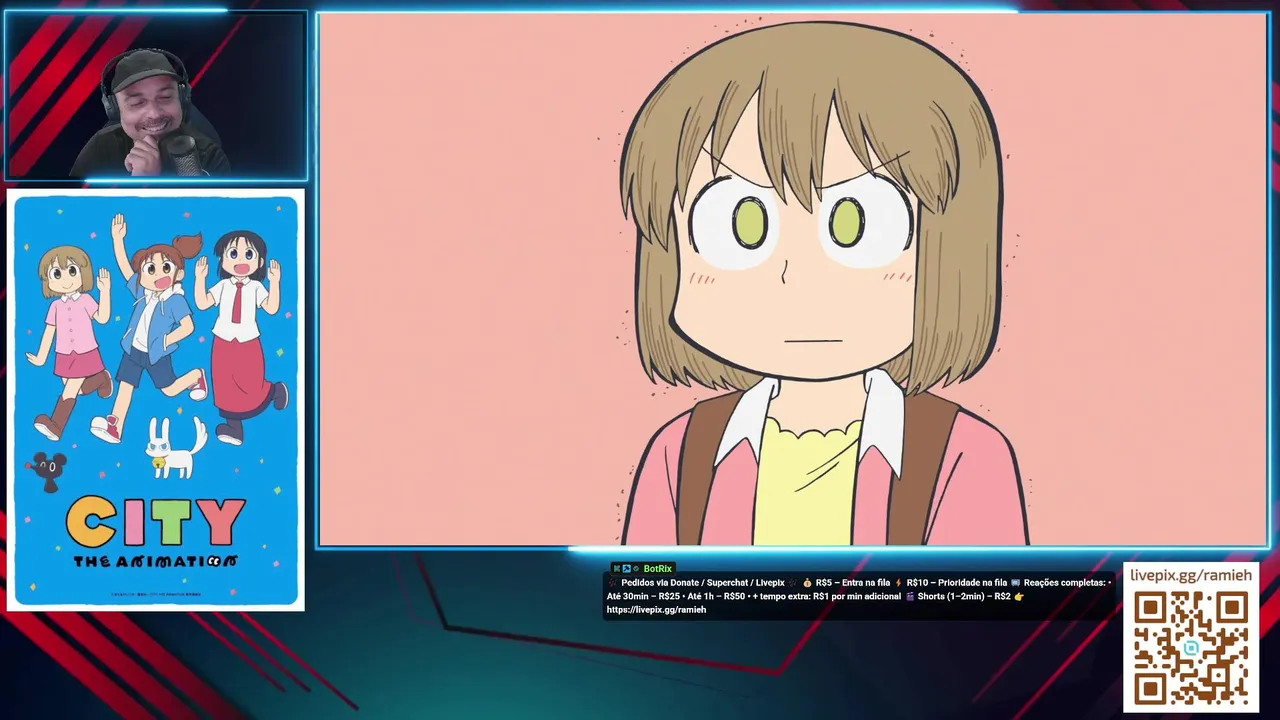Click the pointing hand emoji in chat message
Viewport: 1280px width, 720px height.
coord(1019,597)
